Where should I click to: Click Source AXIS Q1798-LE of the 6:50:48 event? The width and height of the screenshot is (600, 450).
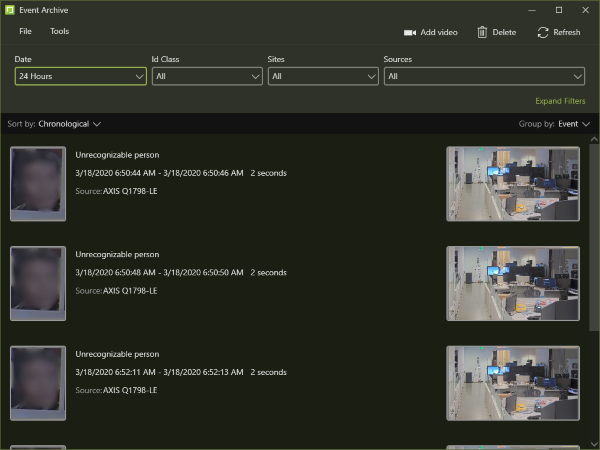pyautogui.click(x=116, y=291)
